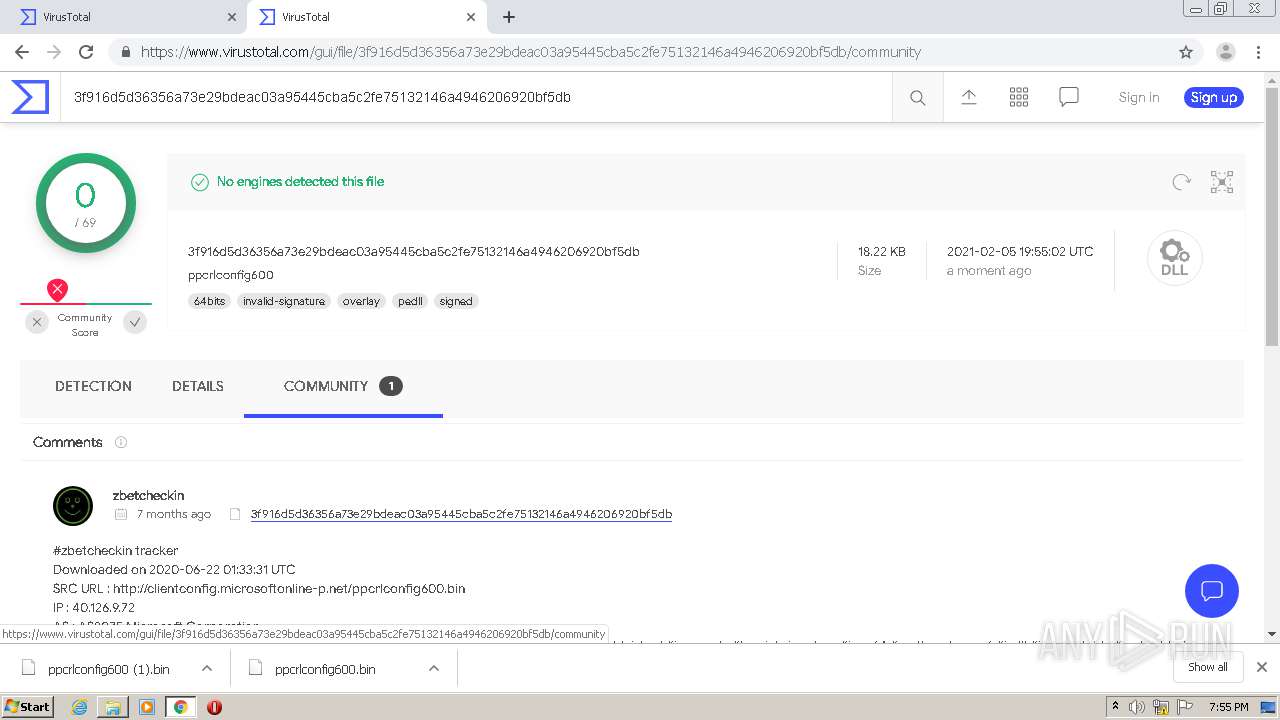This screenshot has width=1280, height=720.
Task: Click 'No engines detected this file' text
Action: point(300,181)
